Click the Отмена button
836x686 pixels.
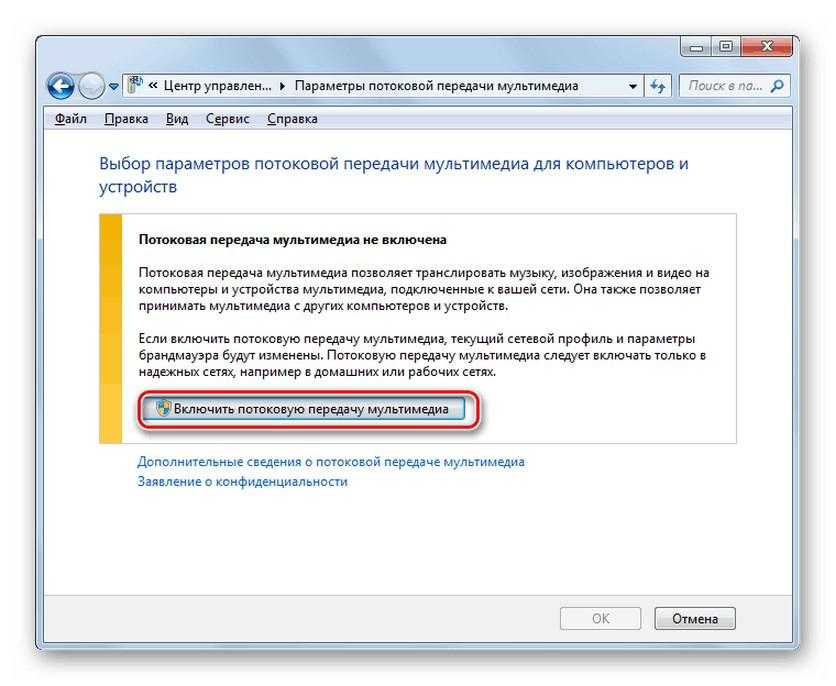click(695, 618)
